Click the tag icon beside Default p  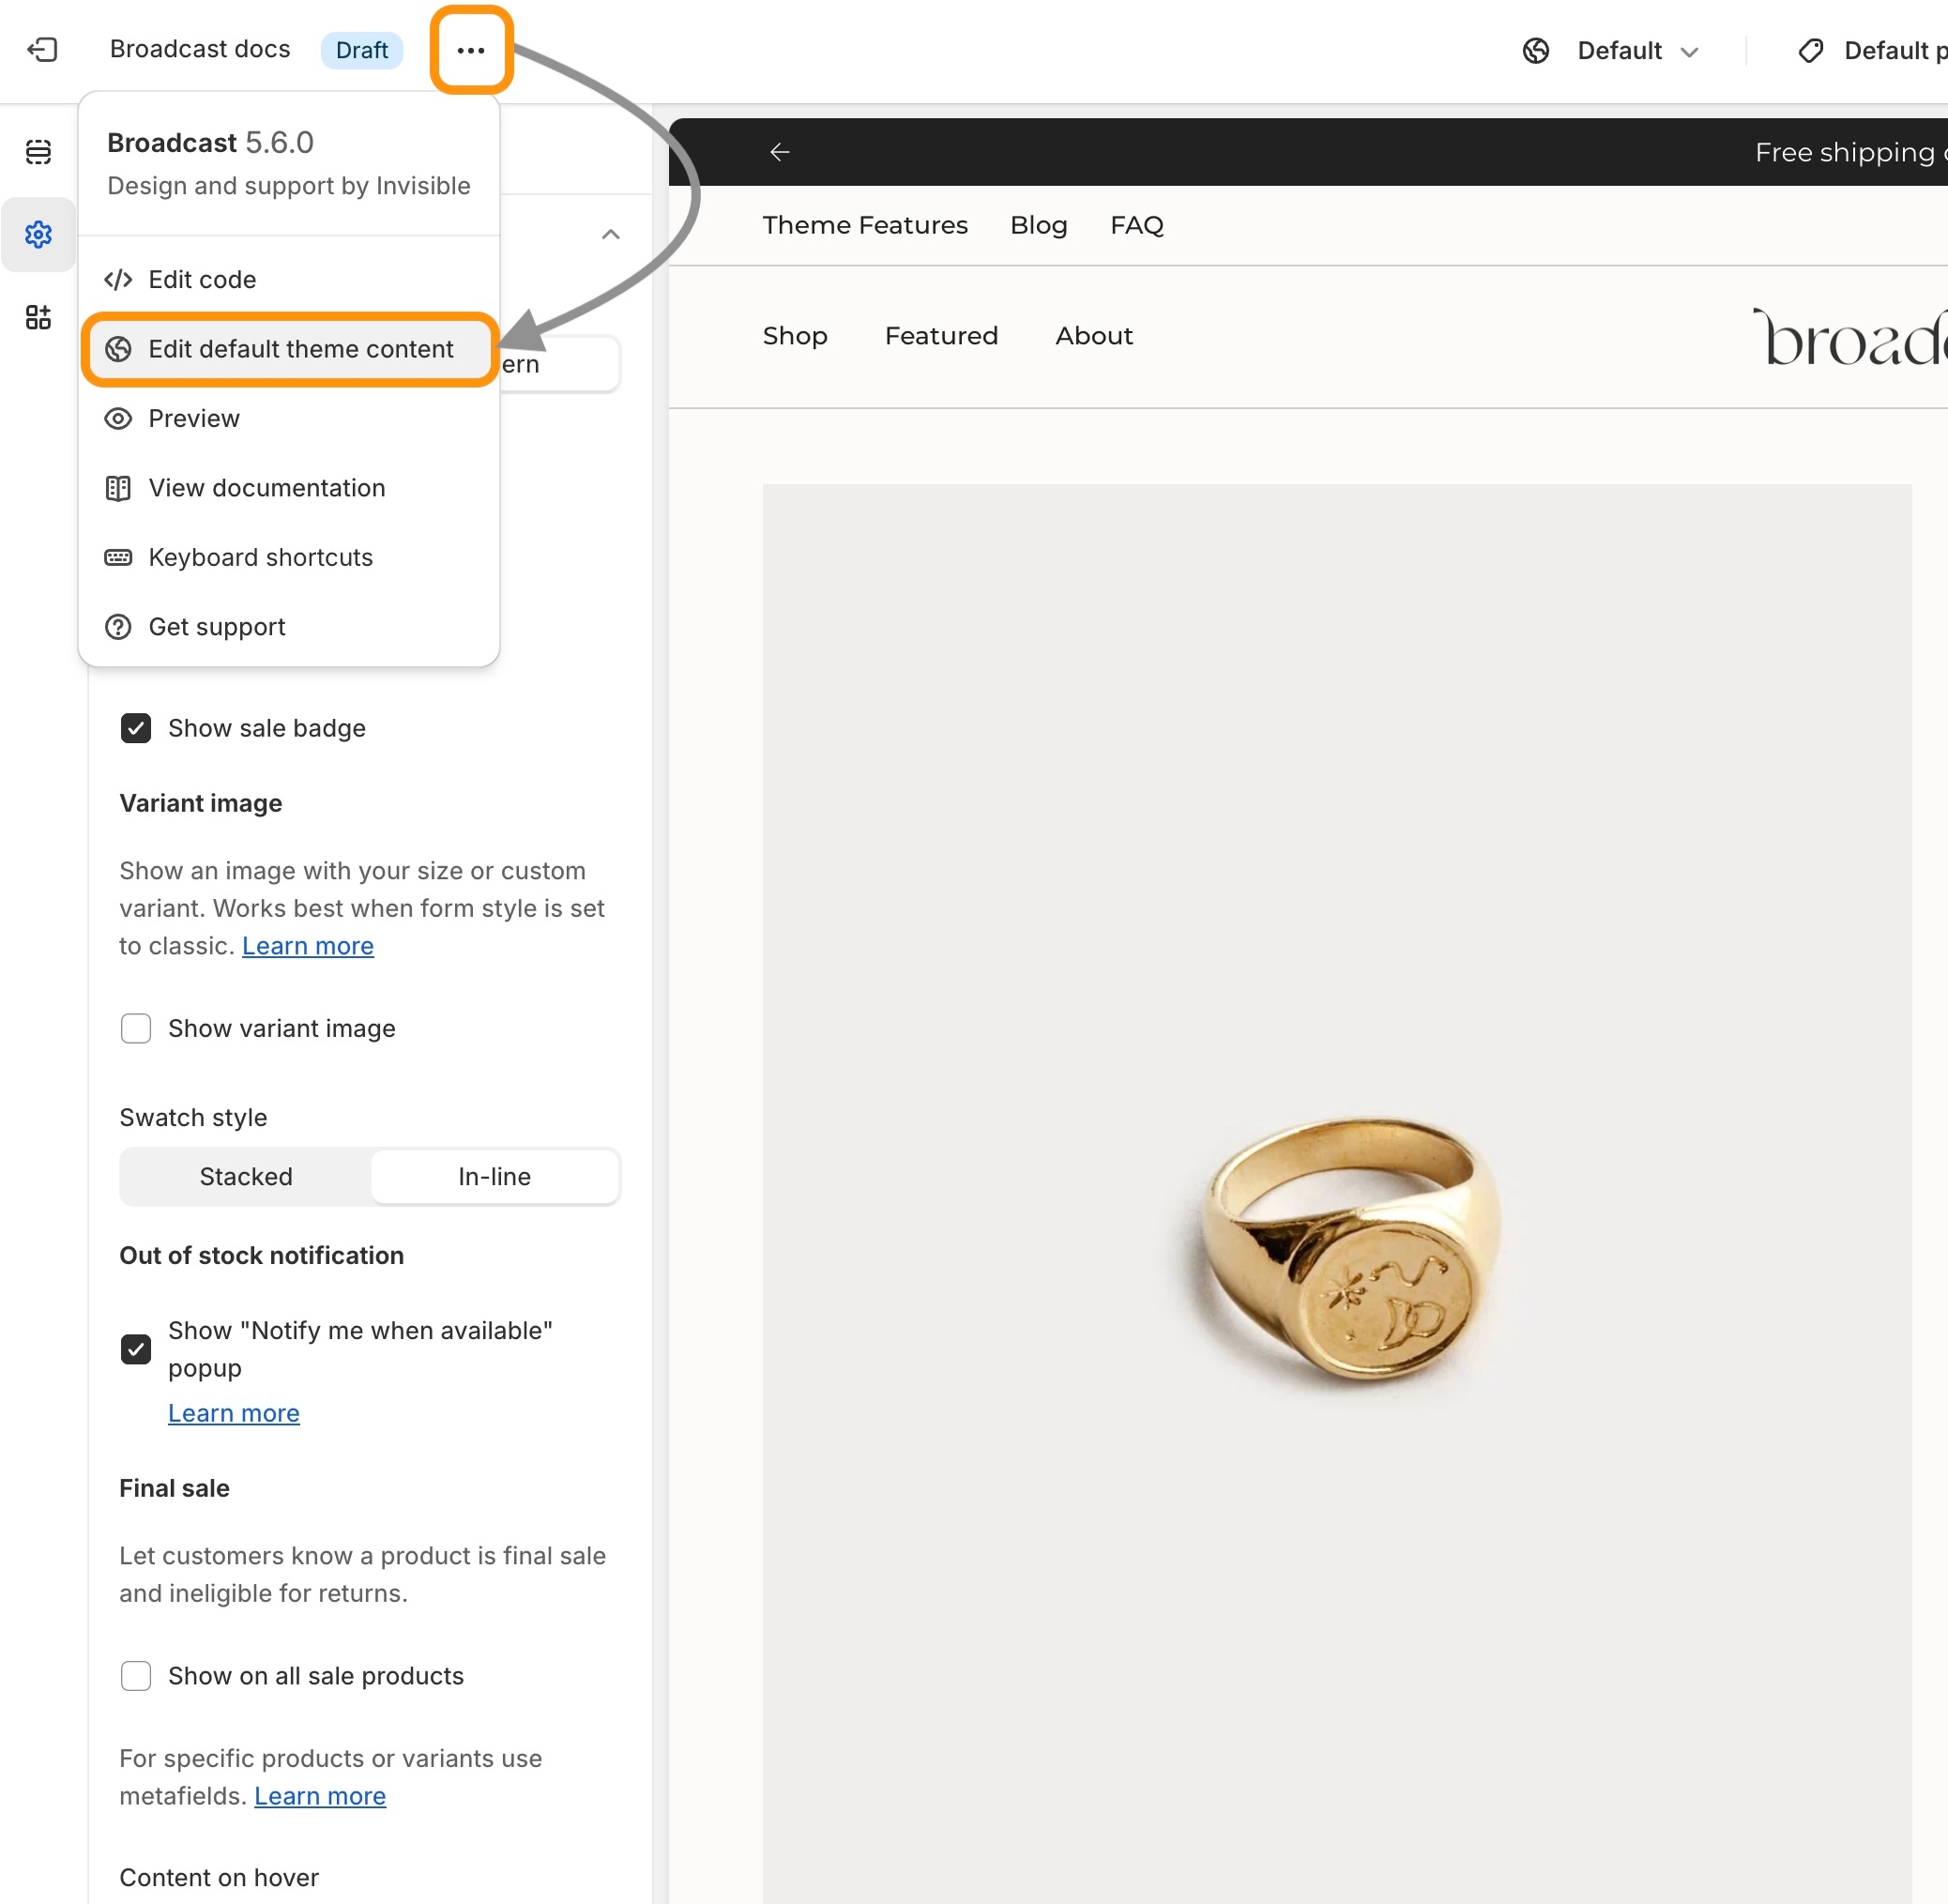(1811, 51)
